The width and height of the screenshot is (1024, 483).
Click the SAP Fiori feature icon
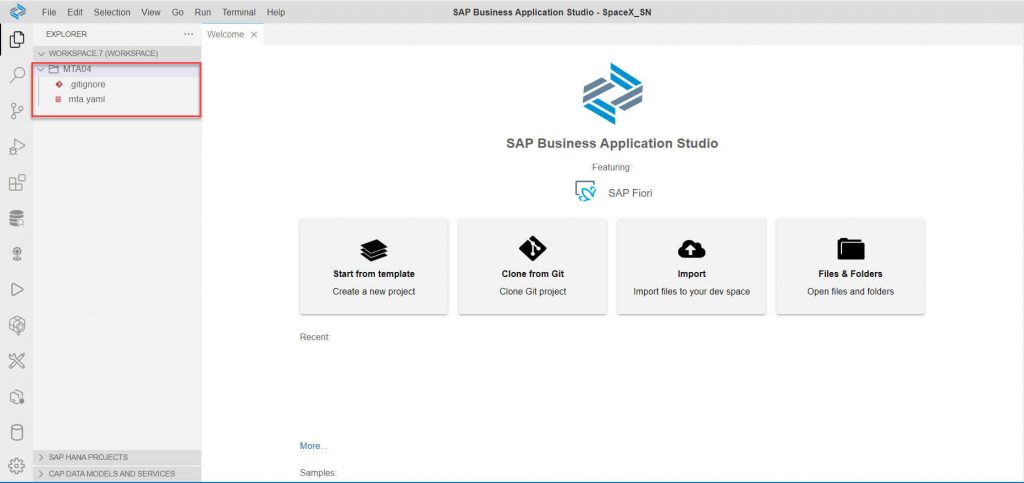pos(586,191)
